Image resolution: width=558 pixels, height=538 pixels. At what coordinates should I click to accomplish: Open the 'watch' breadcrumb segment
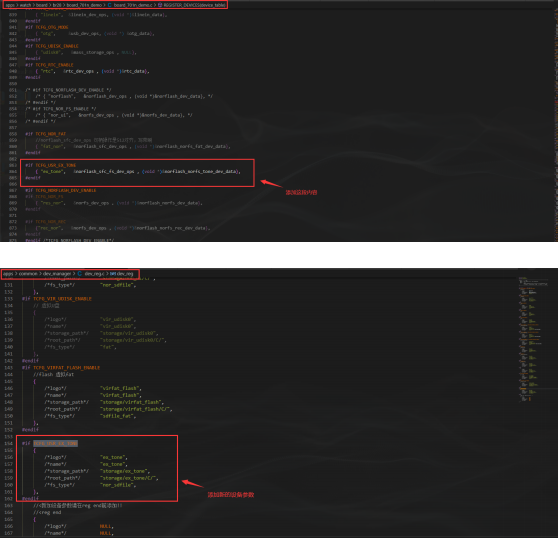tap(25, 5)
